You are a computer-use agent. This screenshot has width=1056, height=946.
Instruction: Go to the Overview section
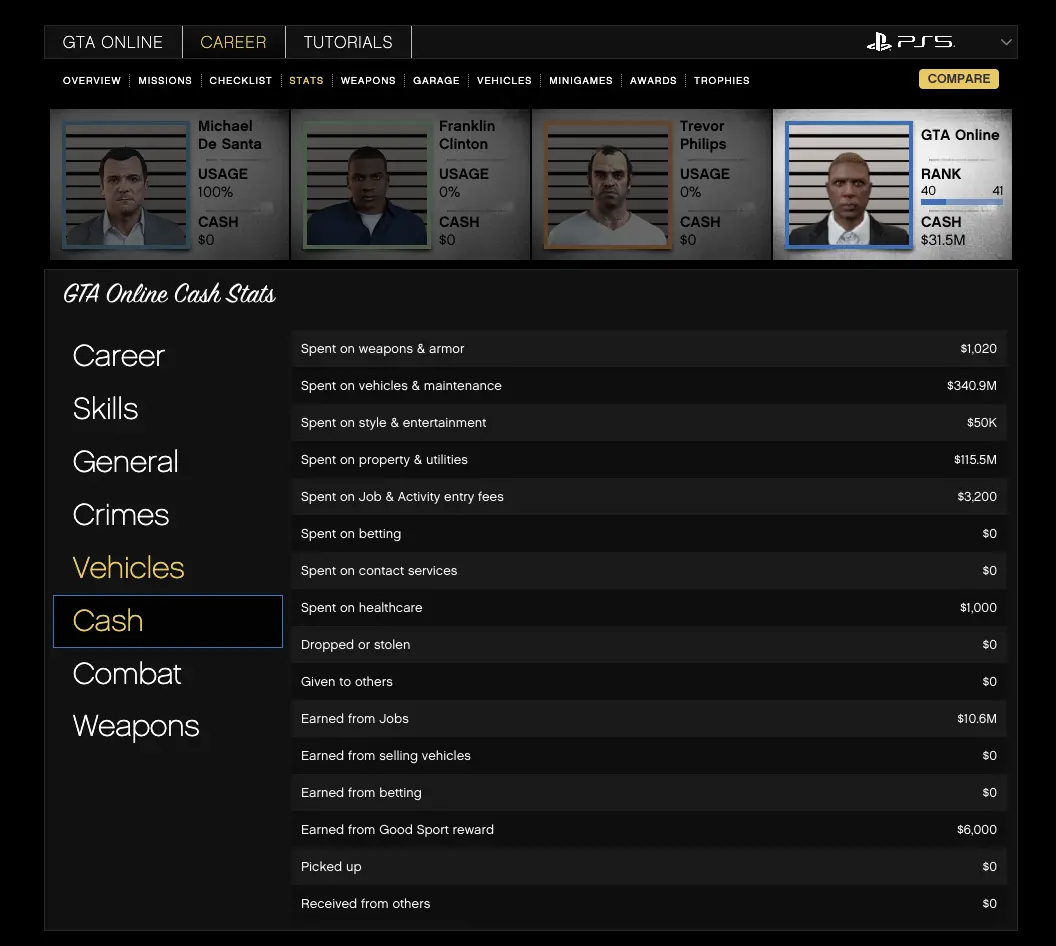92,80
